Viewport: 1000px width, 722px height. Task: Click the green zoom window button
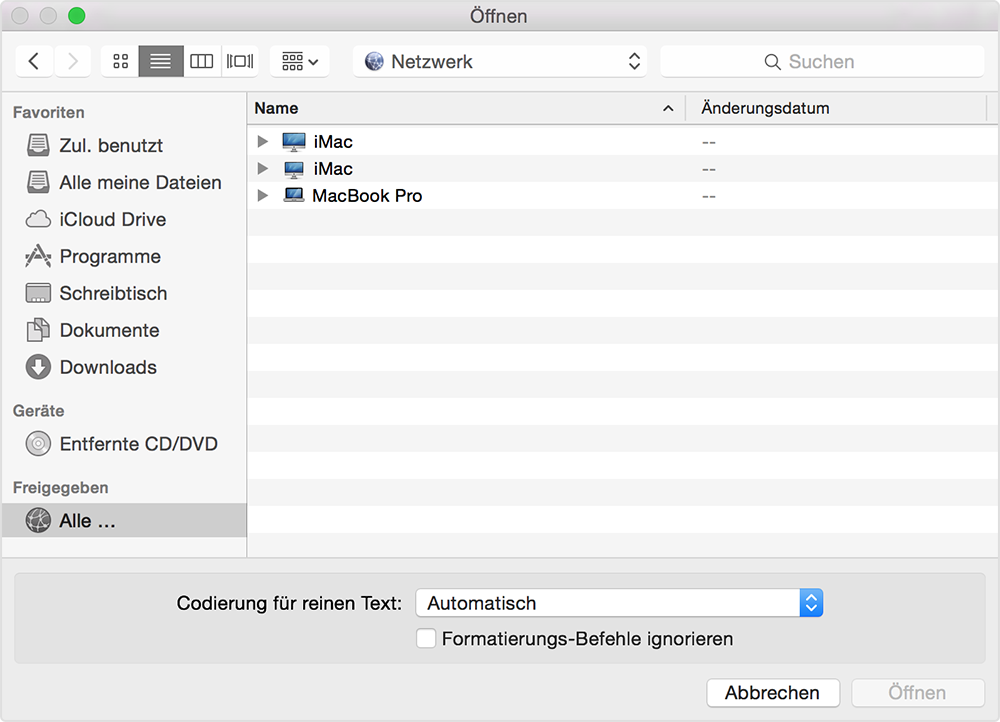click(x=77, y=15)
